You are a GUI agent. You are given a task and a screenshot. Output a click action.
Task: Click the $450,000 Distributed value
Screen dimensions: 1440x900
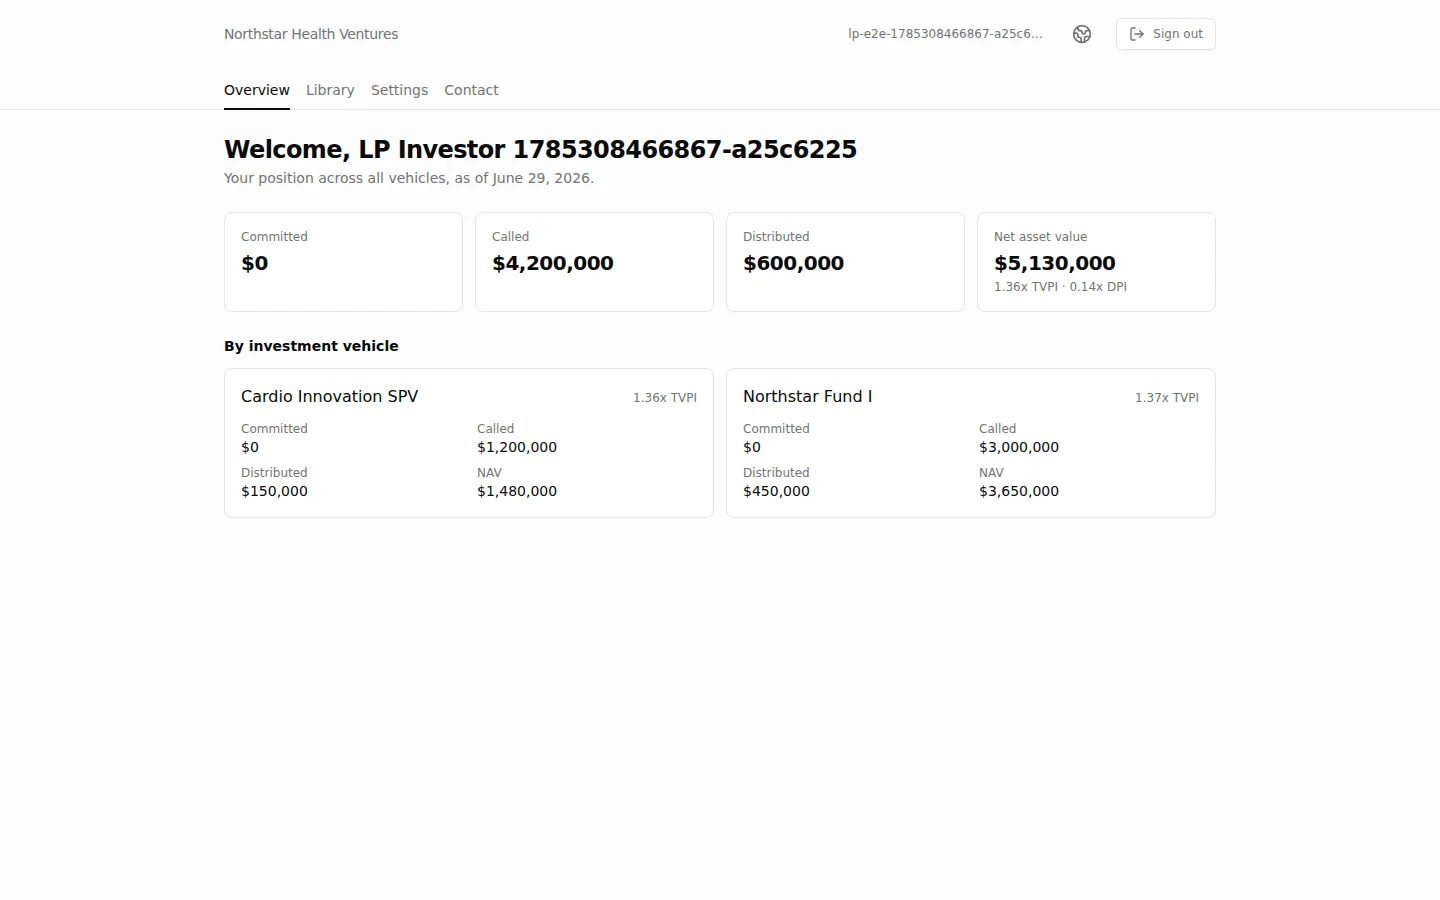[x=776, y=491]
